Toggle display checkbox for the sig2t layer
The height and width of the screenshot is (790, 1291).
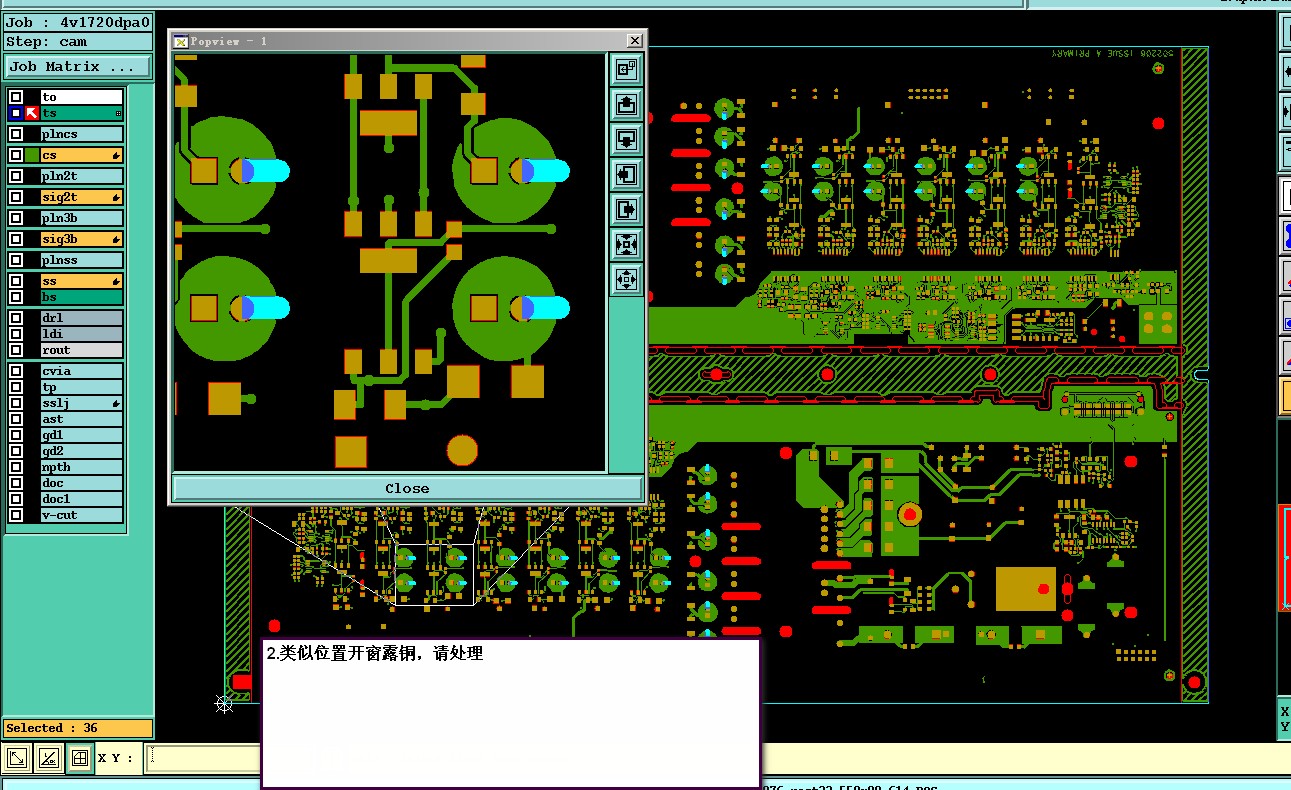16,198
